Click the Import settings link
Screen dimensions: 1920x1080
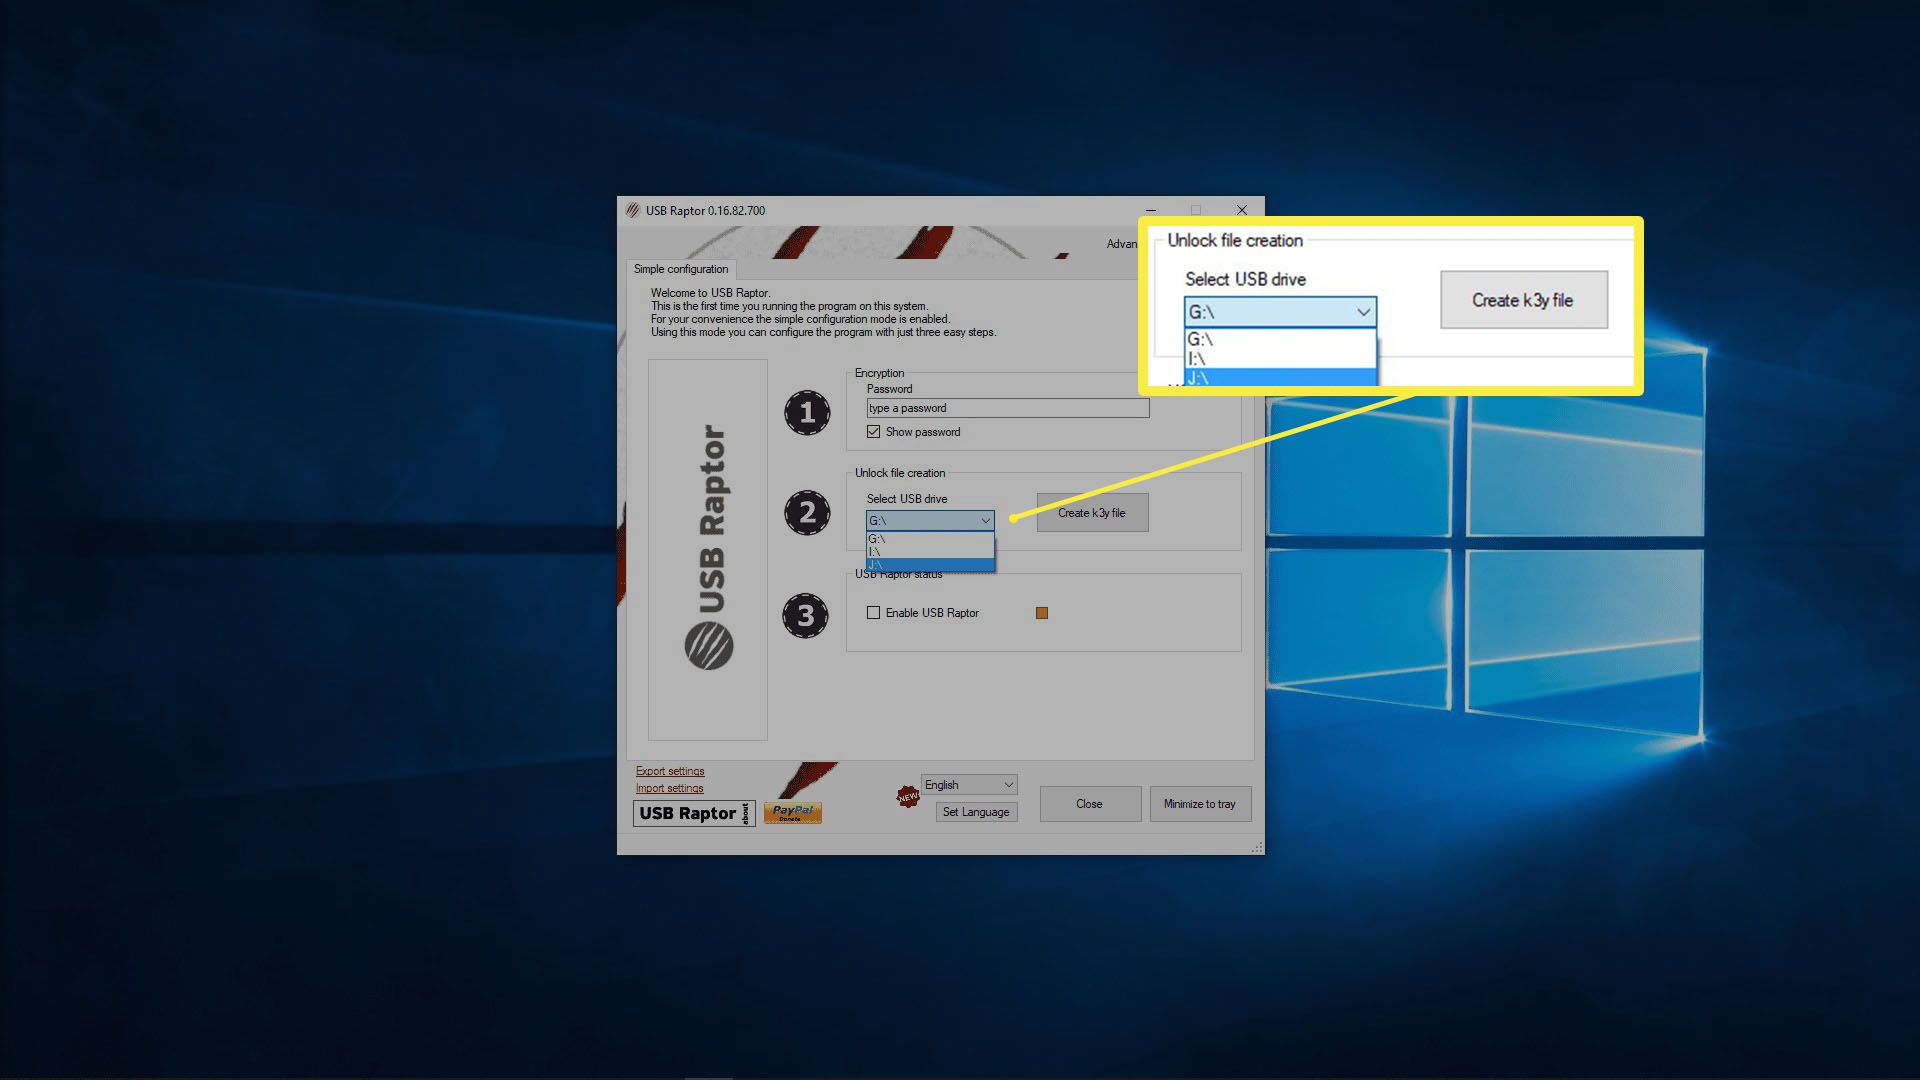pyautogui.click(x=667, y=787)
